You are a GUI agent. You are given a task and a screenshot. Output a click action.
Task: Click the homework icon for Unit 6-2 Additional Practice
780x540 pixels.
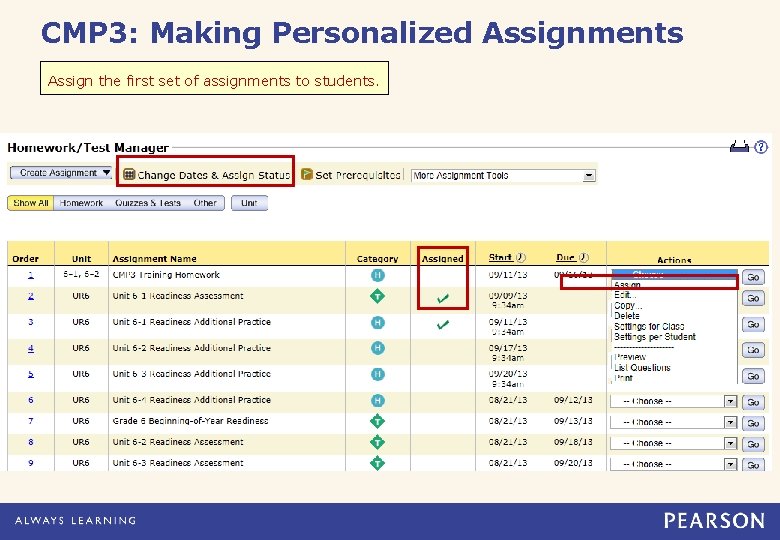378,348
